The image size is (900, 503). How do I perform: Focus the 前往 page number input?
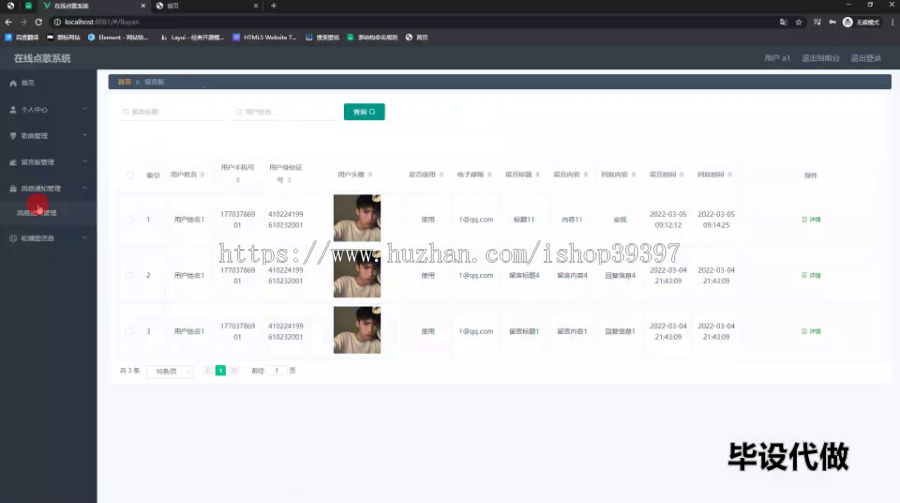tap(277, 371)
